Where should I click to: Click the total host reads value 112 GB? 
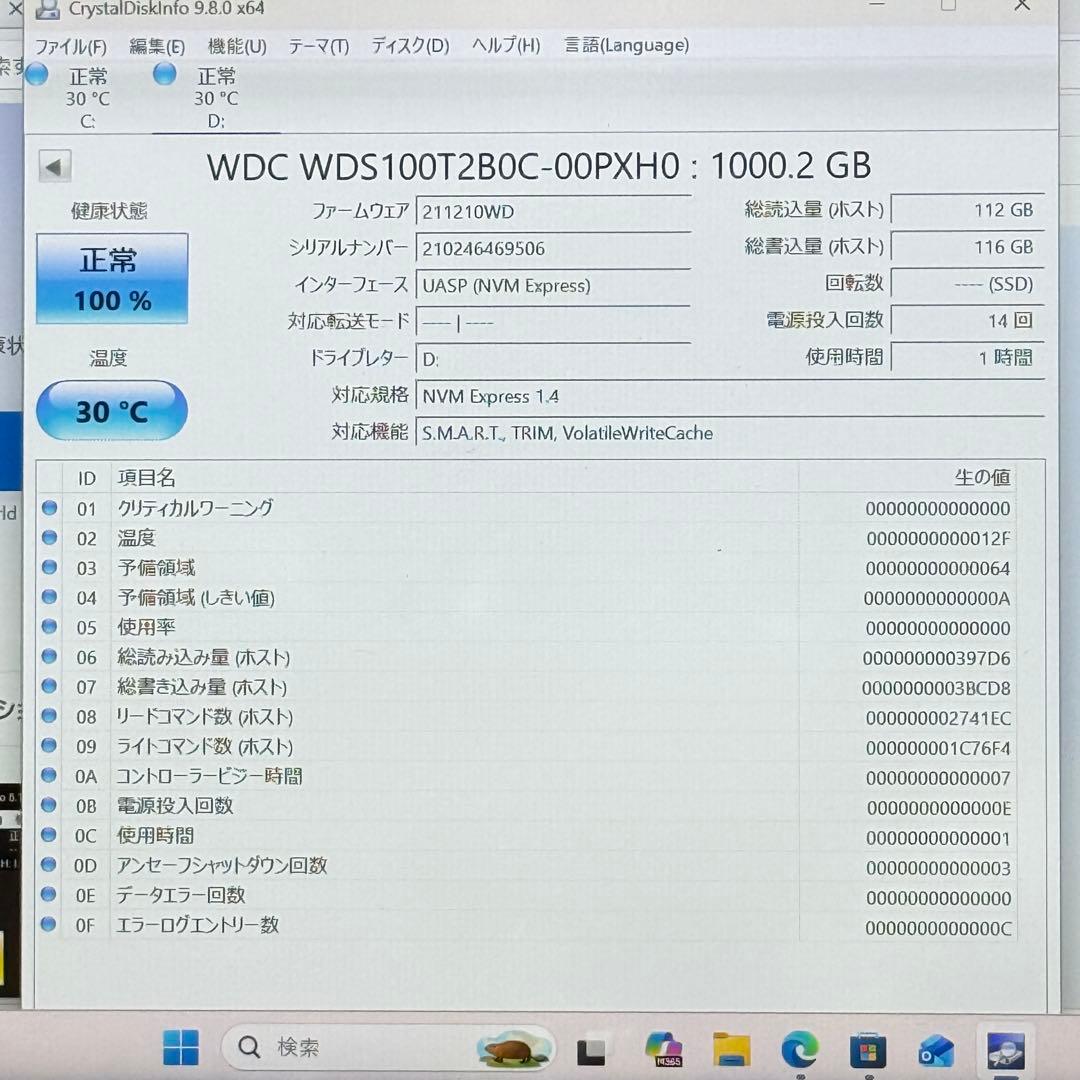pyautogui.click(x=968, y=210)
